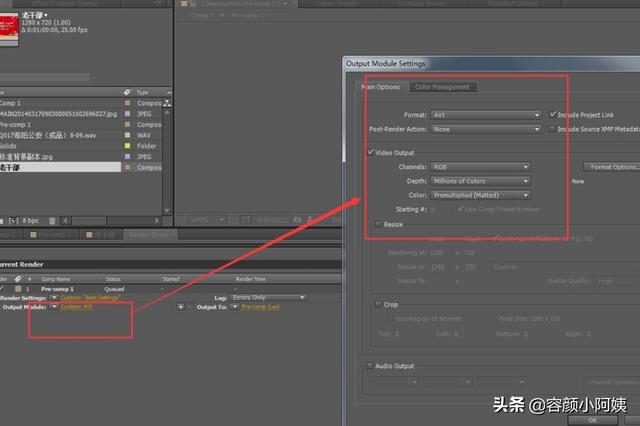This screenshot has width=640, height=426.
Task: Click the JPEG label color swatch of MAIN image
Action: [x=127, y=115]
